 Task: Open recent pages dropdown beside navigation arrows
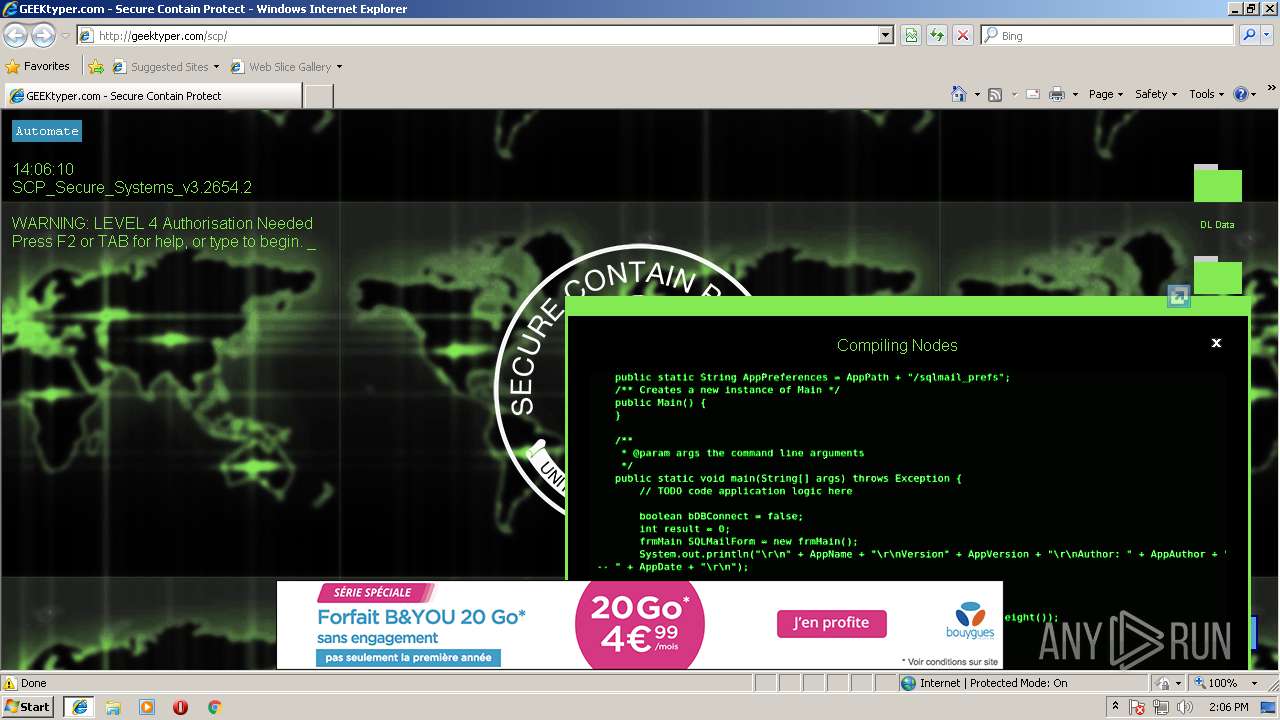pos(65,36)
